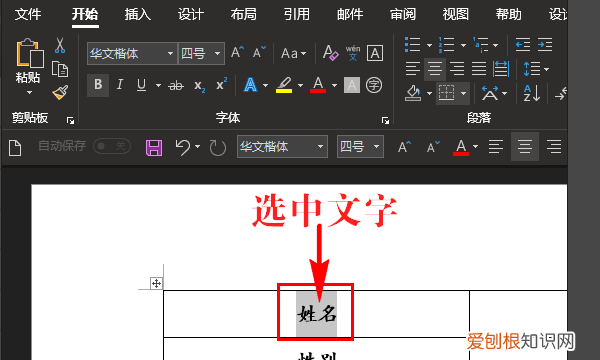The width and height of the screenshot is (600, 360).
Task: Switch to the 引用 tab
Action: click(297, 15)
